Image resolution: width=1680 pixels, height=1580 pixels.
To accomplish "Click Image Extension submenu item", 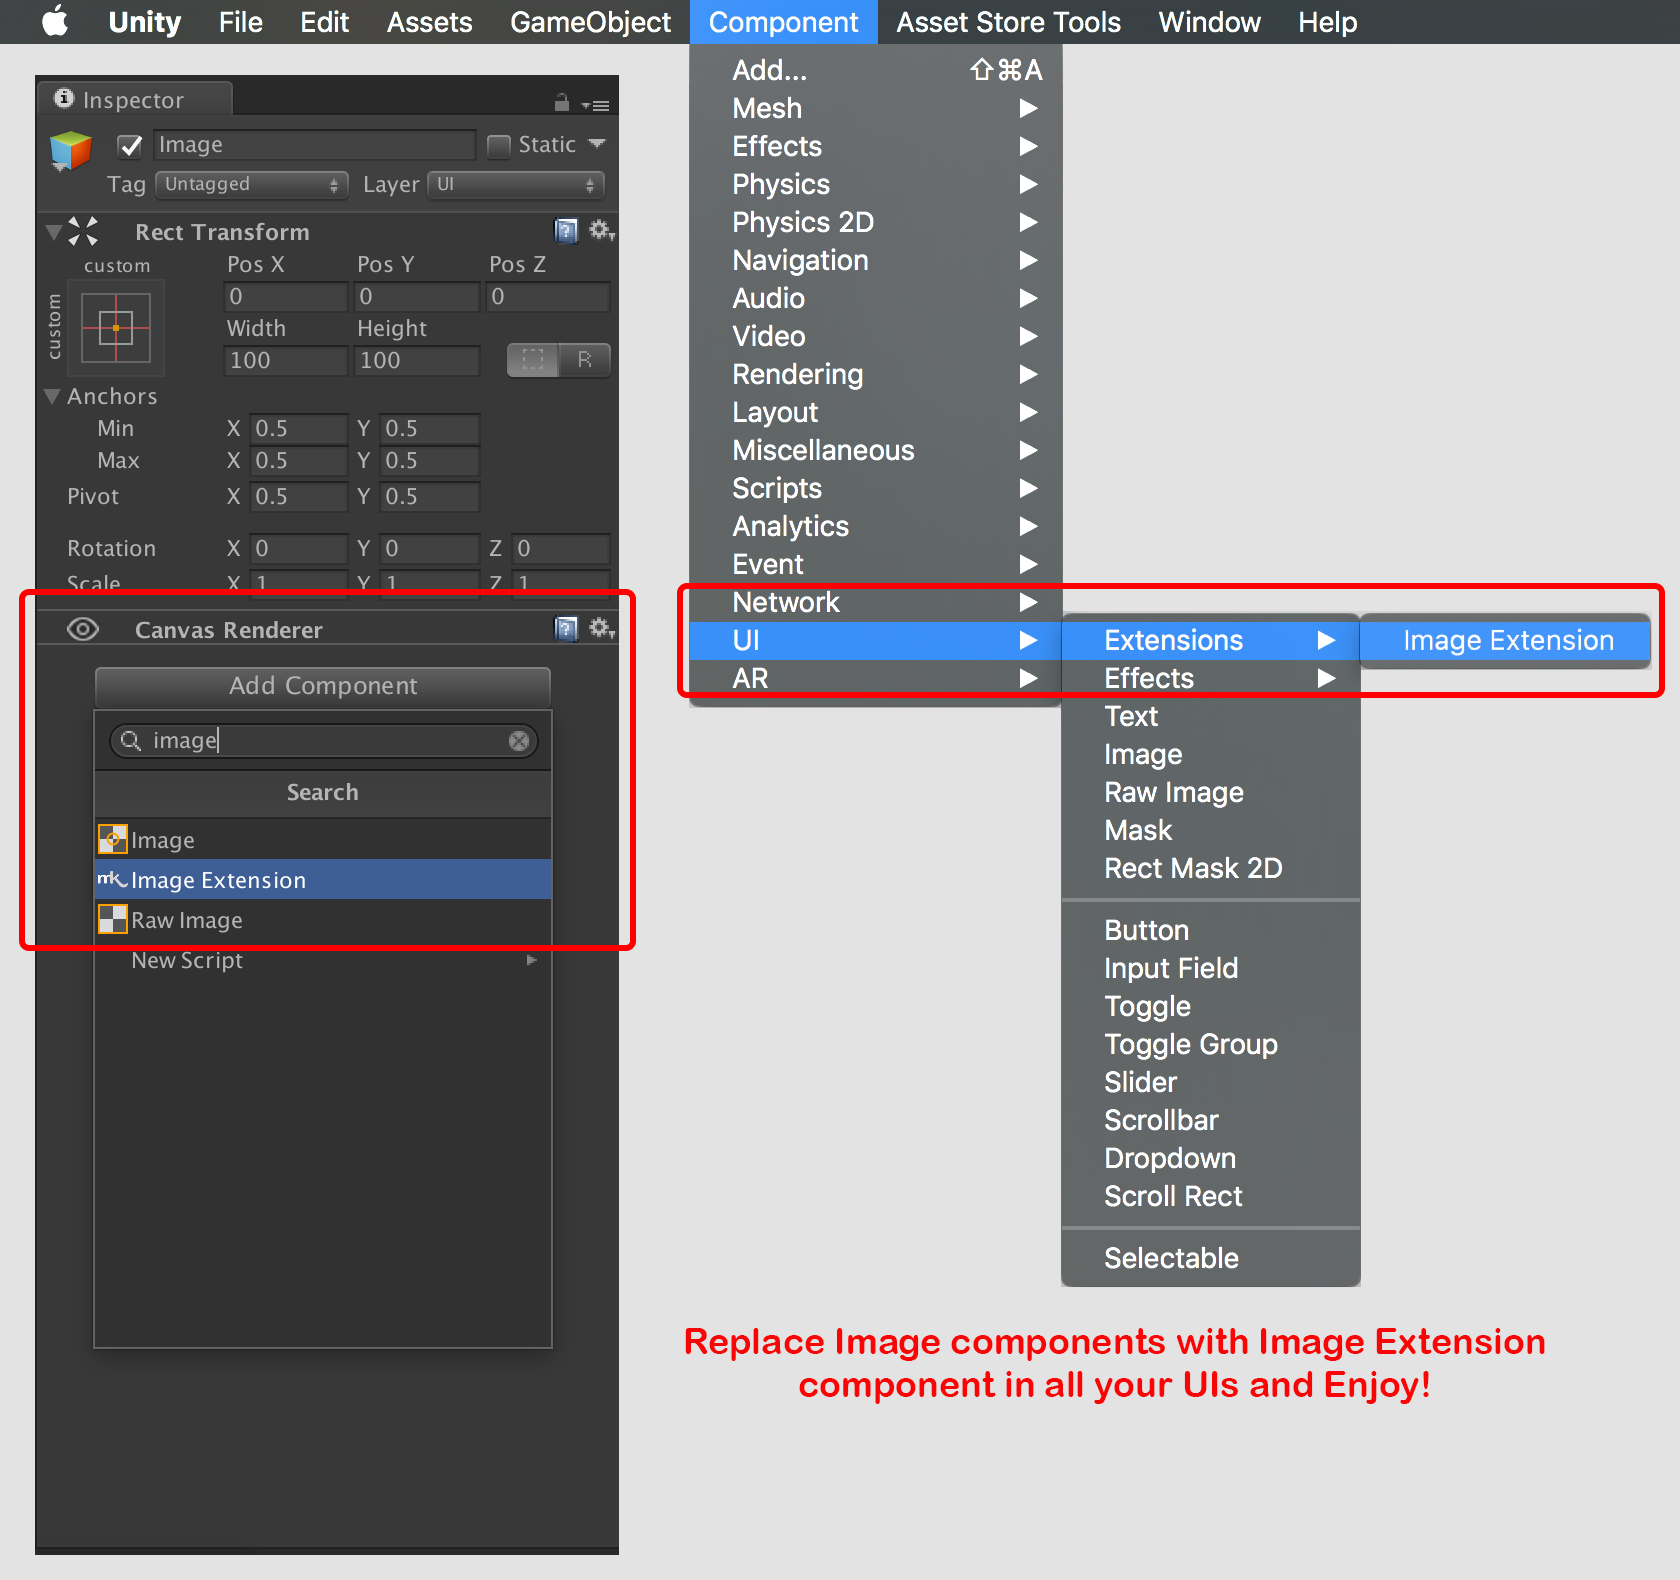I will pos(1506,641).
